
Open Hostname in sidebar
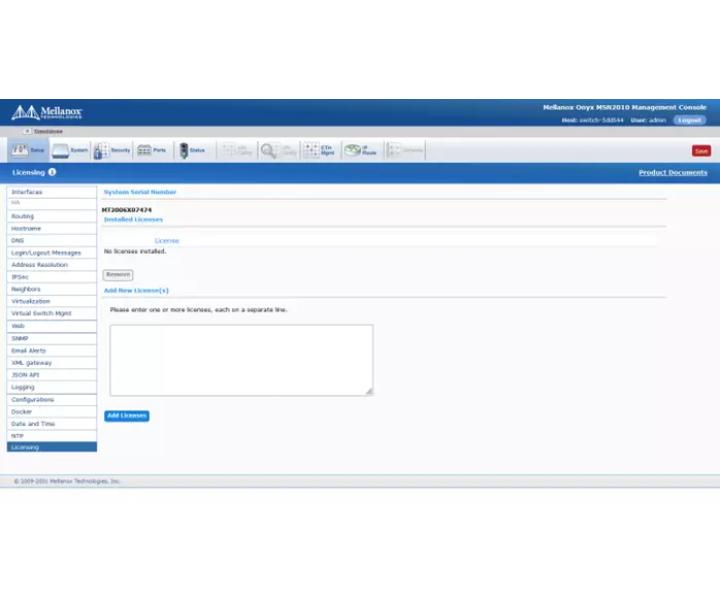[52, 229]
